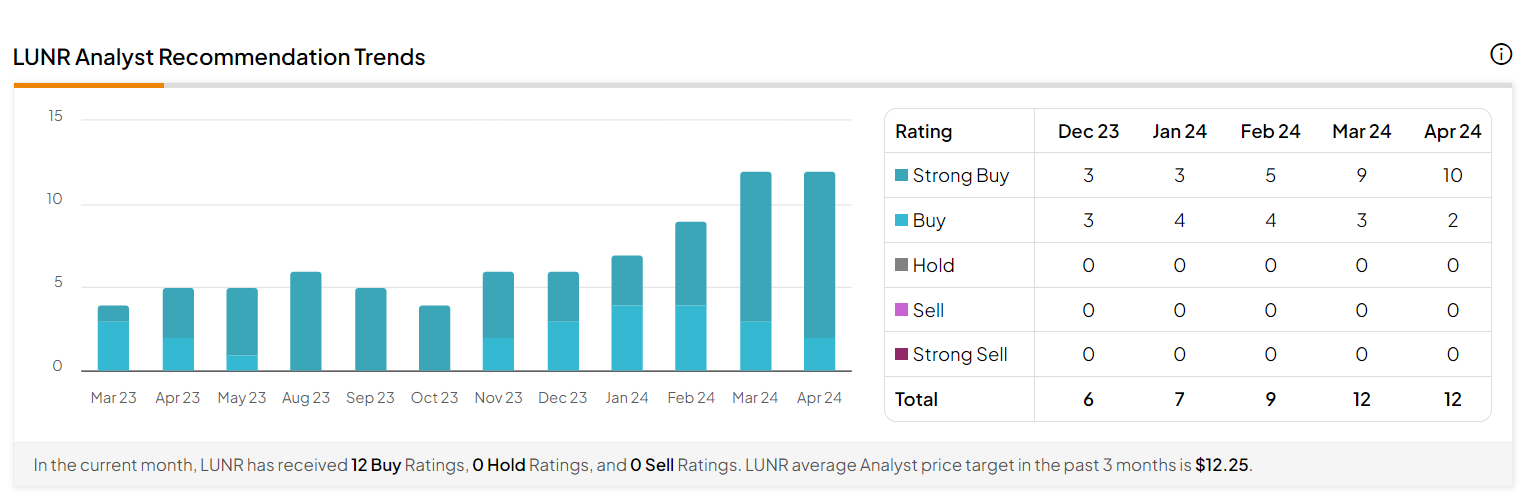
Task: Click the LUNR Analyst Recommendation Trends heading
Action: coord(219,57)
